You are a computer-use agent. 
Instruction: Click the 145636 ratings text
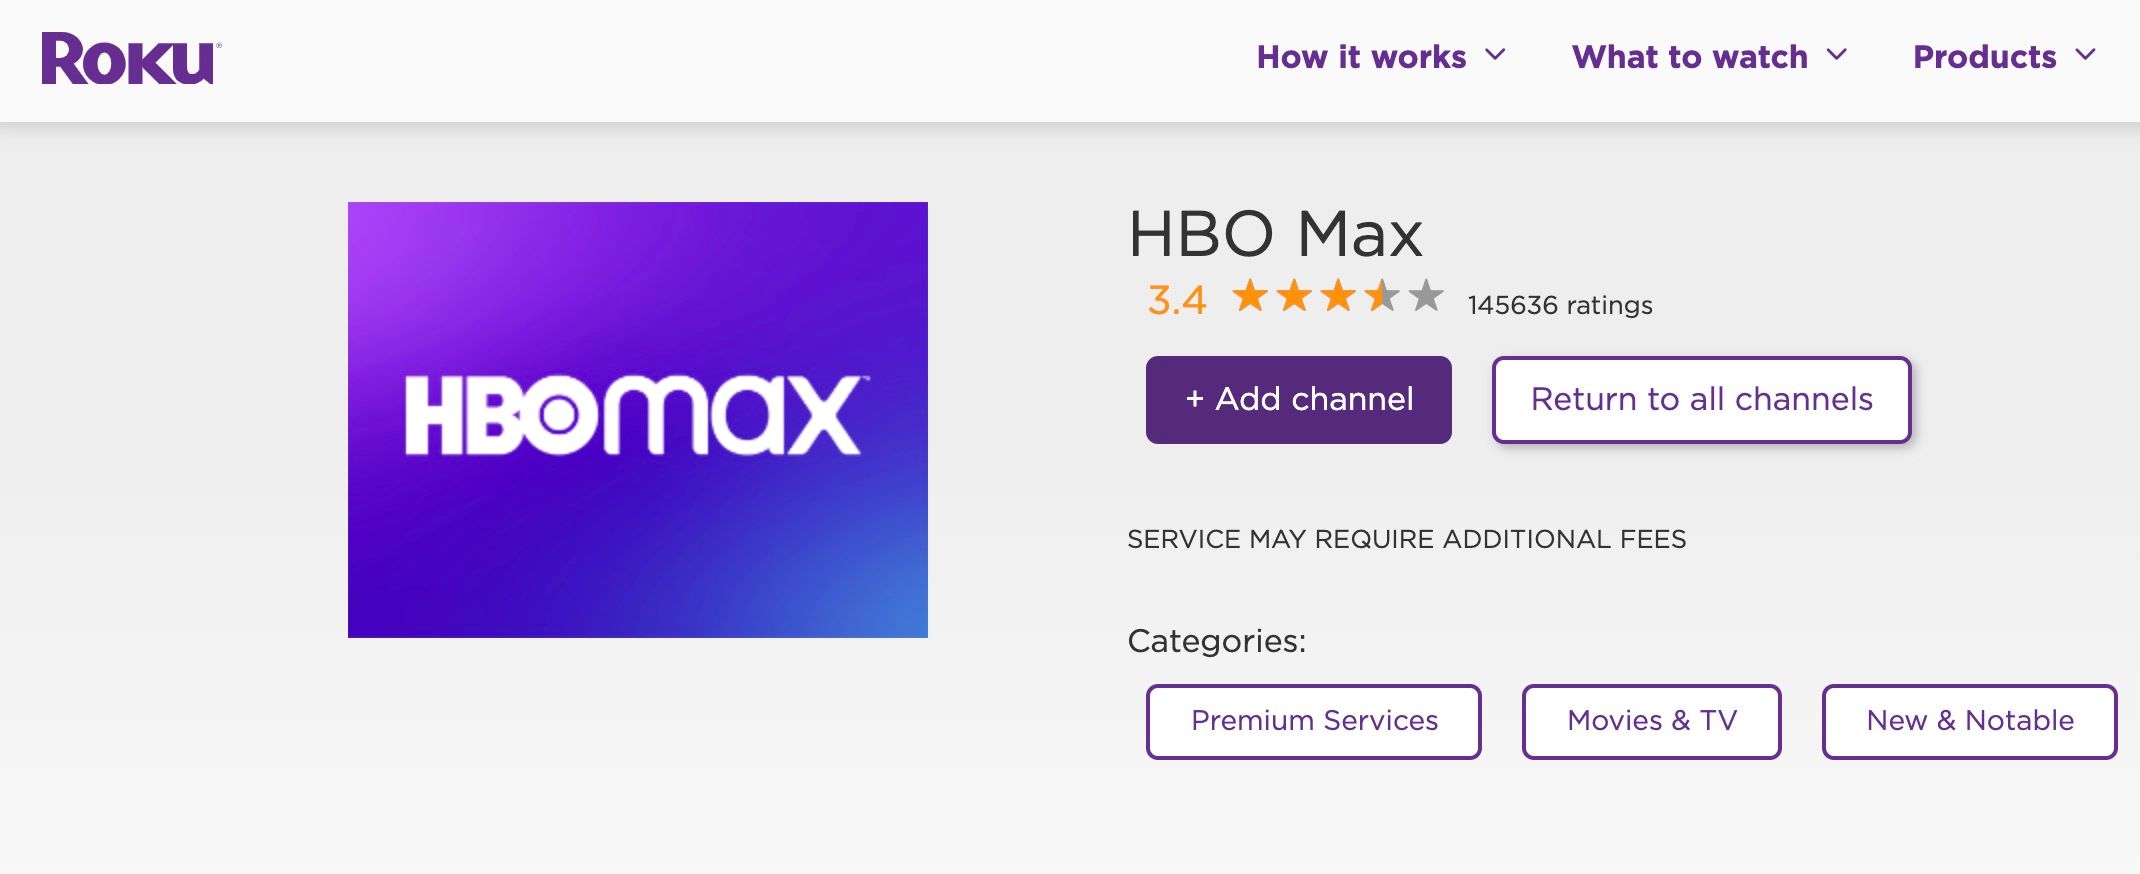click(x=1560, y=305)
